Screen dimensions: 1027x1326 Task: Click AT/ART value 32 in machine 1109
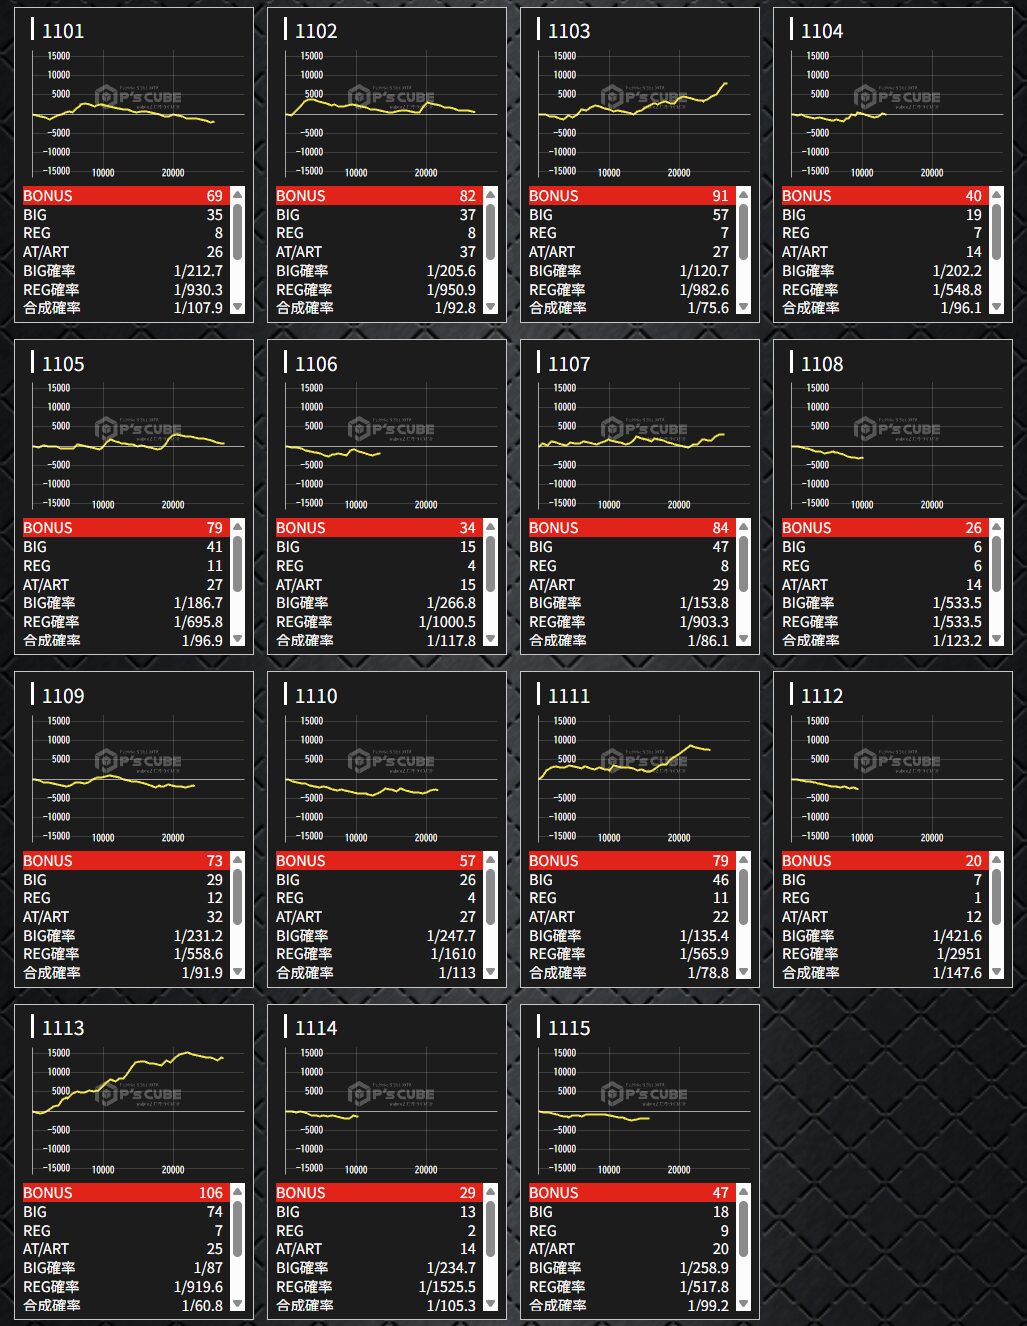[215, 917]
